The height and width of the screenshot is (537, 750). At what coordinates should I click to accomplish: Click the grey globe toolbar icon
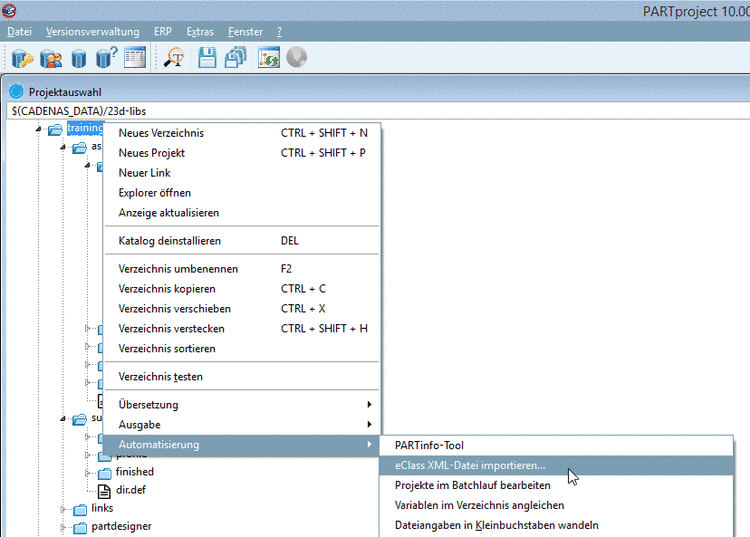(297, 57)
